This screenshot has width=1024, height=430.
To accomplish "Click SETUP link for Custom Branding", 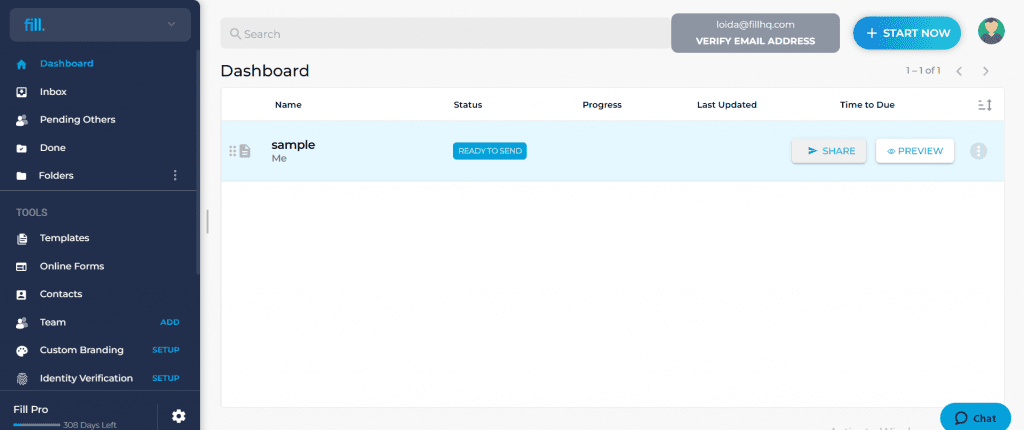I will pos(166,350).
